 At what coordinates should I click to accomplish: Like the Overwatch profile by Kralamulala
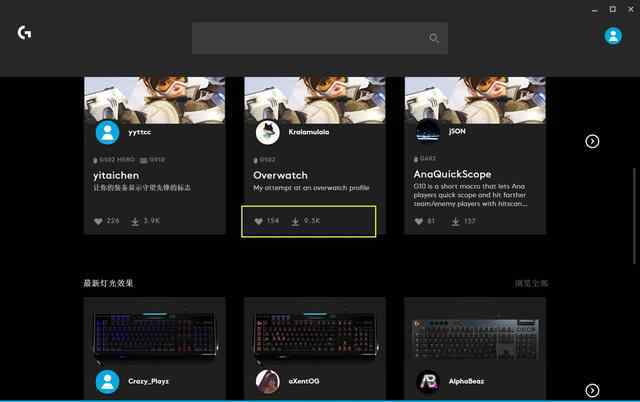point(258,222)
